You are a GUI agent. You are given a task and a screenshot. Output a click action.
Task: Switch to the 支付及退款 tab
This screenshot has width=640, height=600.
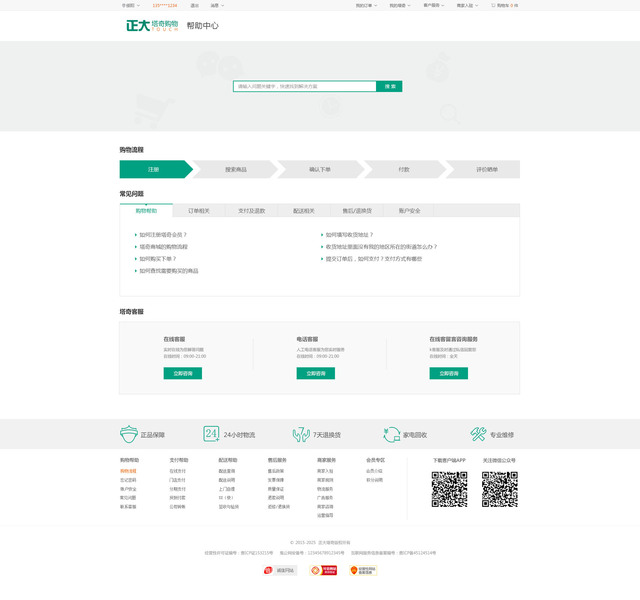point(251,211)
